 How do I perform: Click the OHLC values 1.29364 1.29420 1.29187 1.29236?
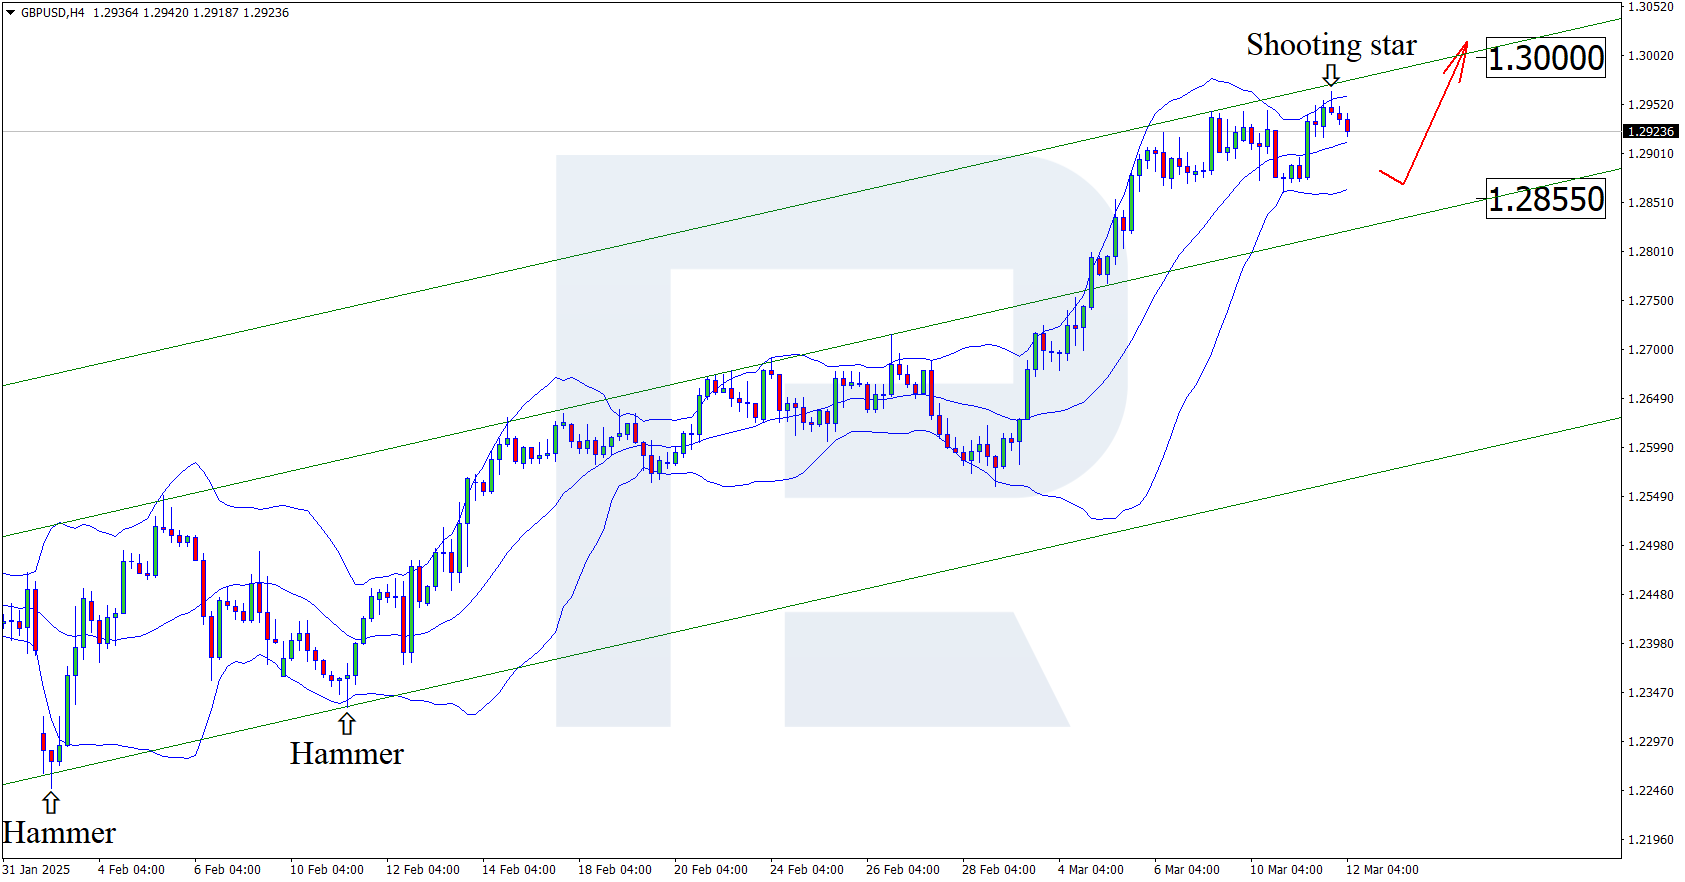(191, 13)
